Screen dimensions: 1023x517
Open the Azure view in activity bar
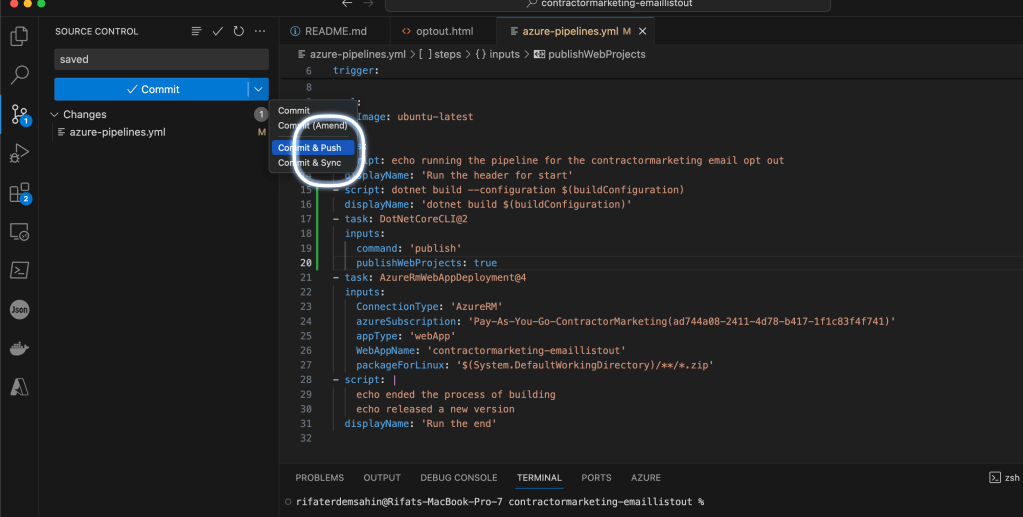click(x=19, y=387)
